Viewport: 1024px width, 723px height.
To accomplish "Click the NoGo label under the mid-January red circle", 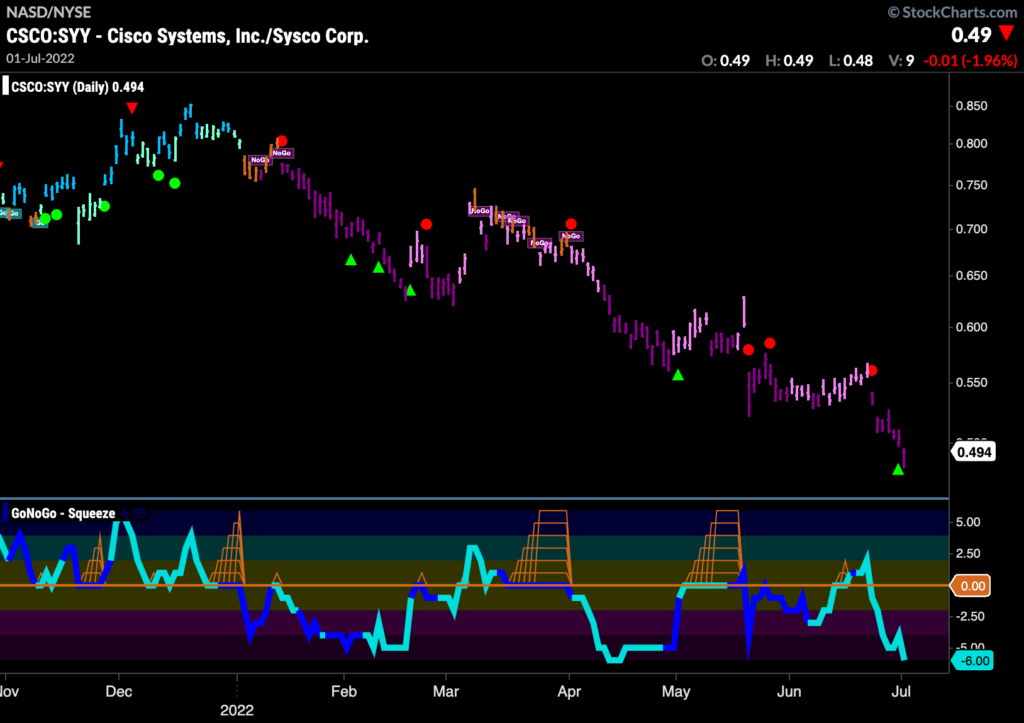I will click(x=281, y=153).
